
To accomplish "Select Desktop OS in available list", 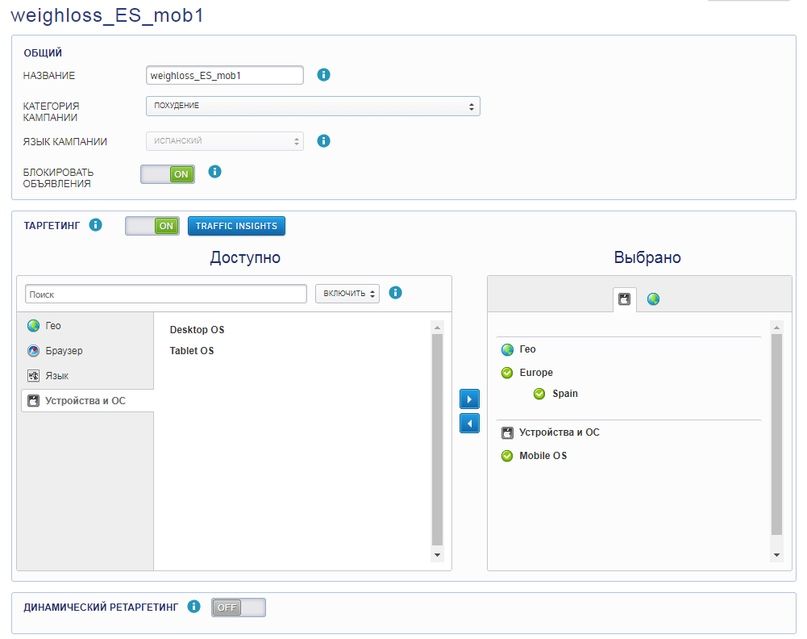I will pyautogui.click(x=197, y=330).
